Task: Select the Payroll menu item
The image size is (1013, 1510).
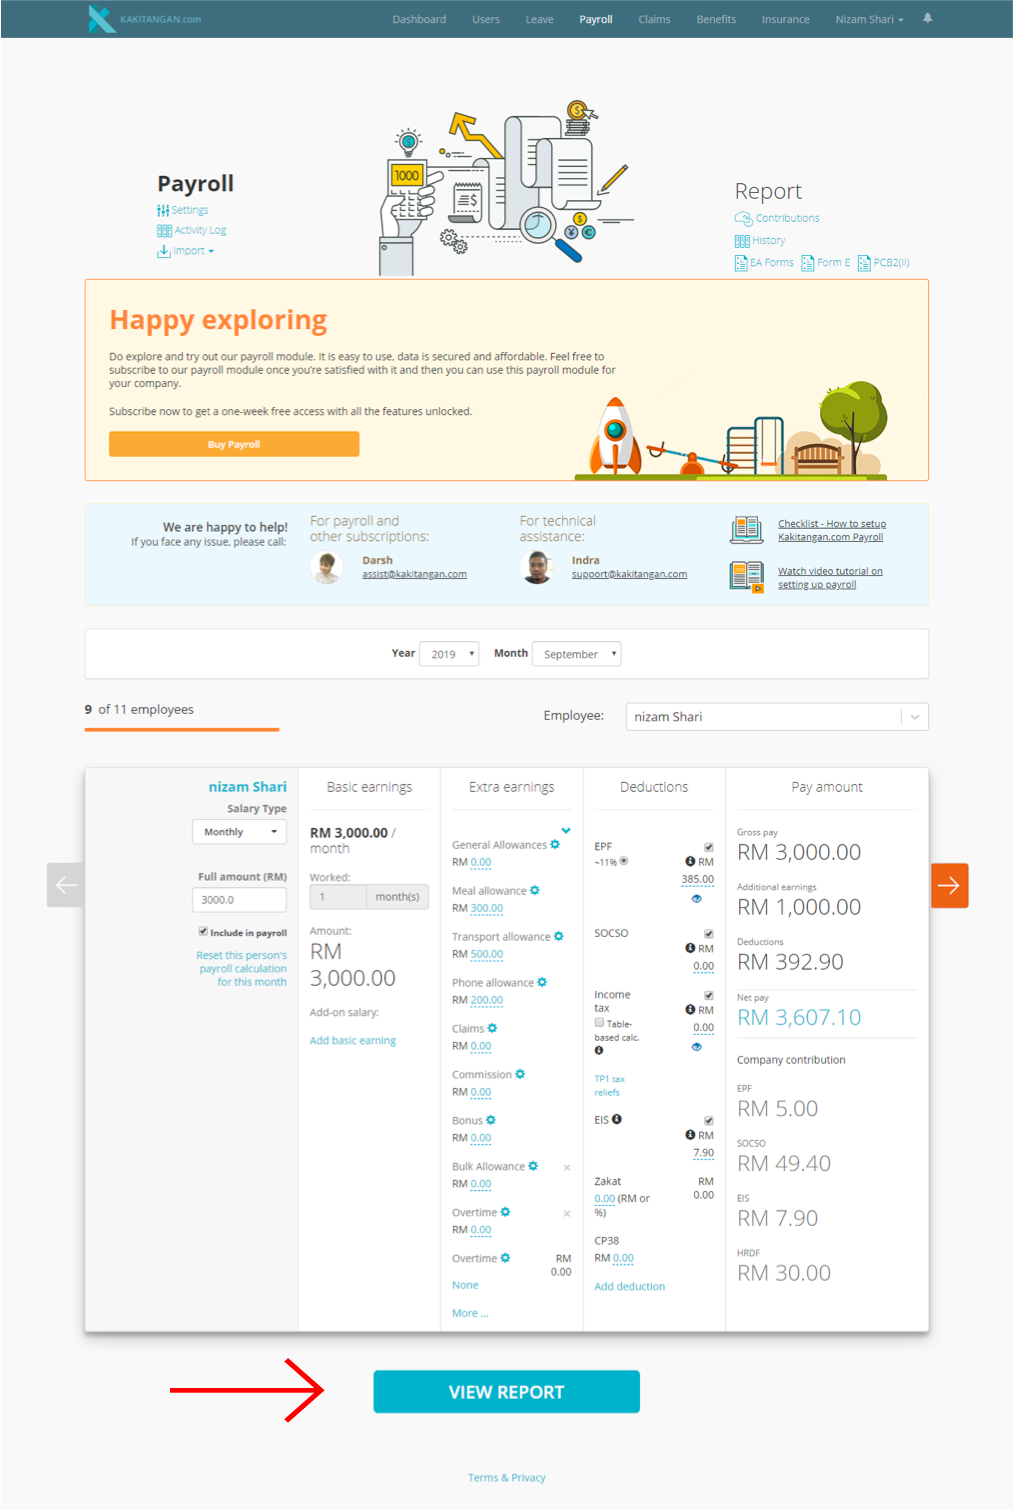Action: pos(596,19)
